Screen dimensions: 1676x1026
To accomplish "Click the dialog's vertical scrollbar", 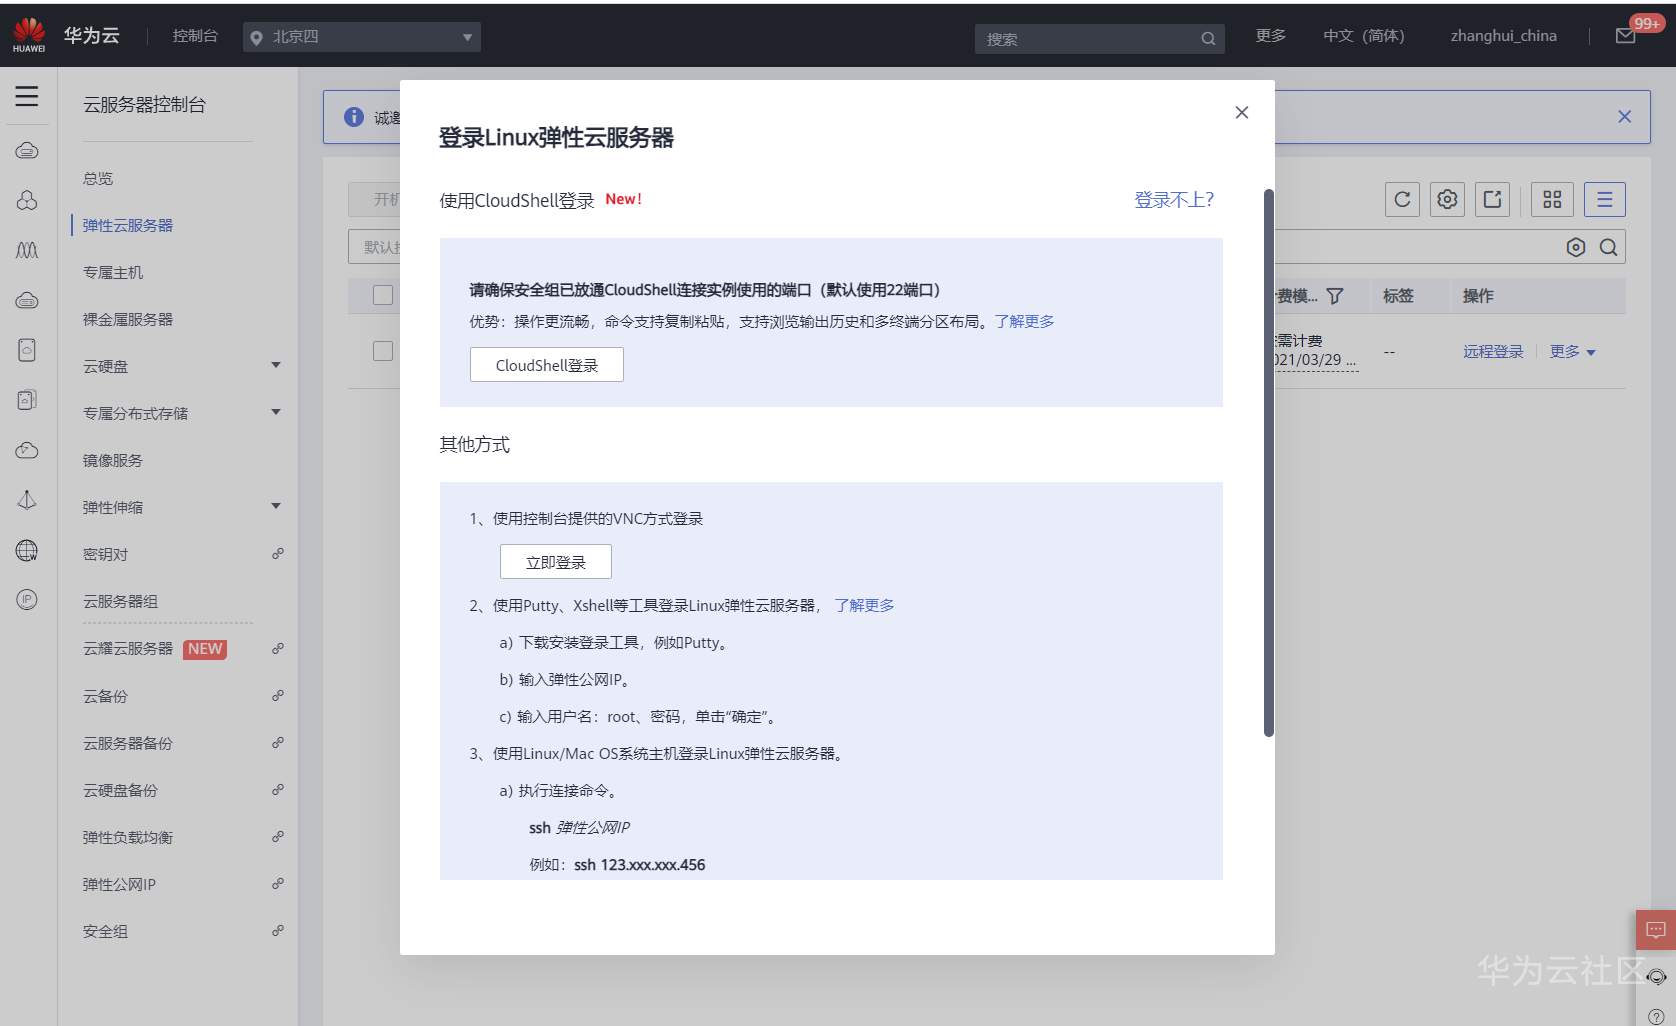I will [1269, 463].
